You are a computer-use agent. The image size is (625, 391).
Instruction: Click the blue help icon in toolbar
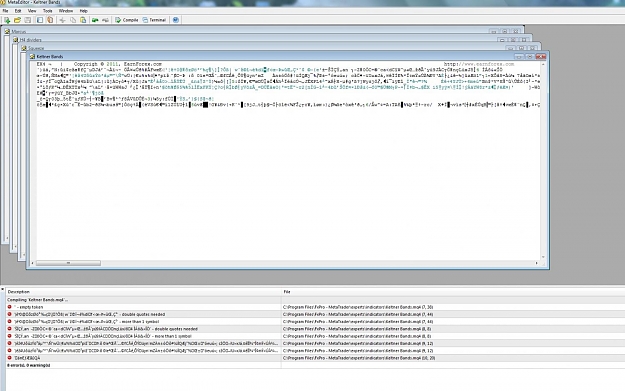[176, 20]
